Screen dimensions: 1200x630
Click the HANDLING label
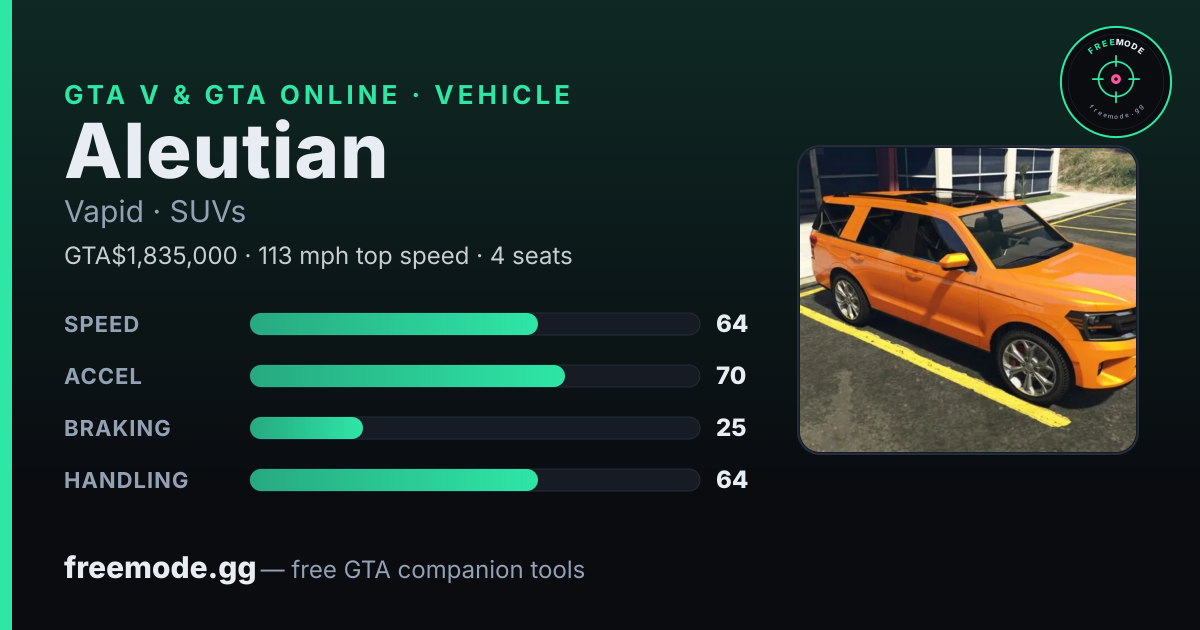pyautogui.click(x=126, y=480)
